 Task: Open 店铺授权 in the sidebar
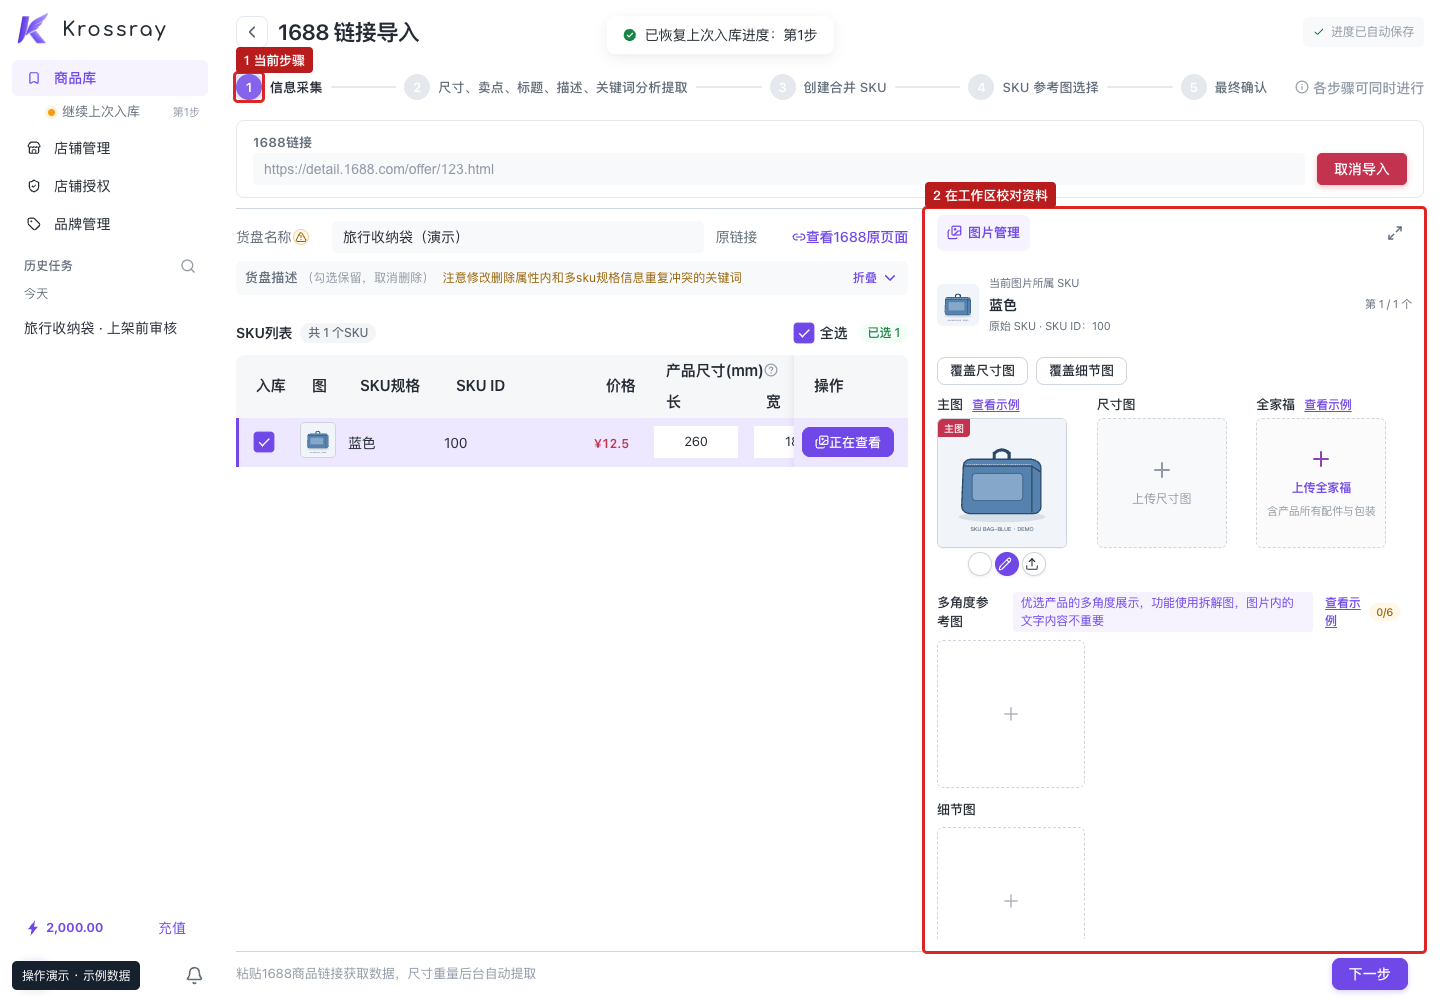click(x=110, y=186)
